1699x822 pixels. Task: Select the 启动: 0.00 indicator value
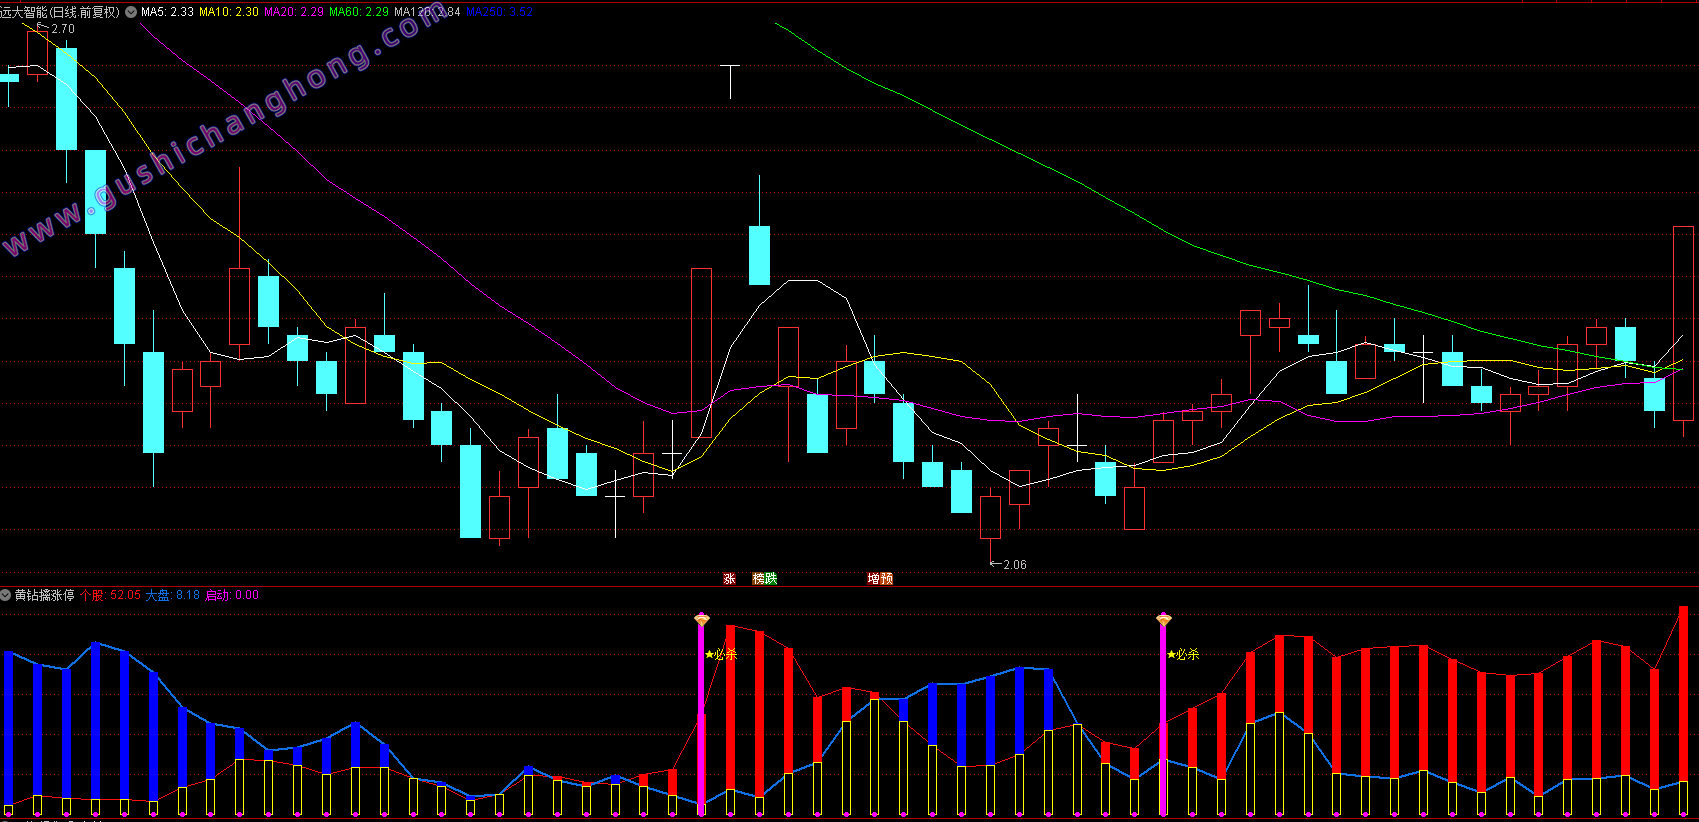coord(232,595)
